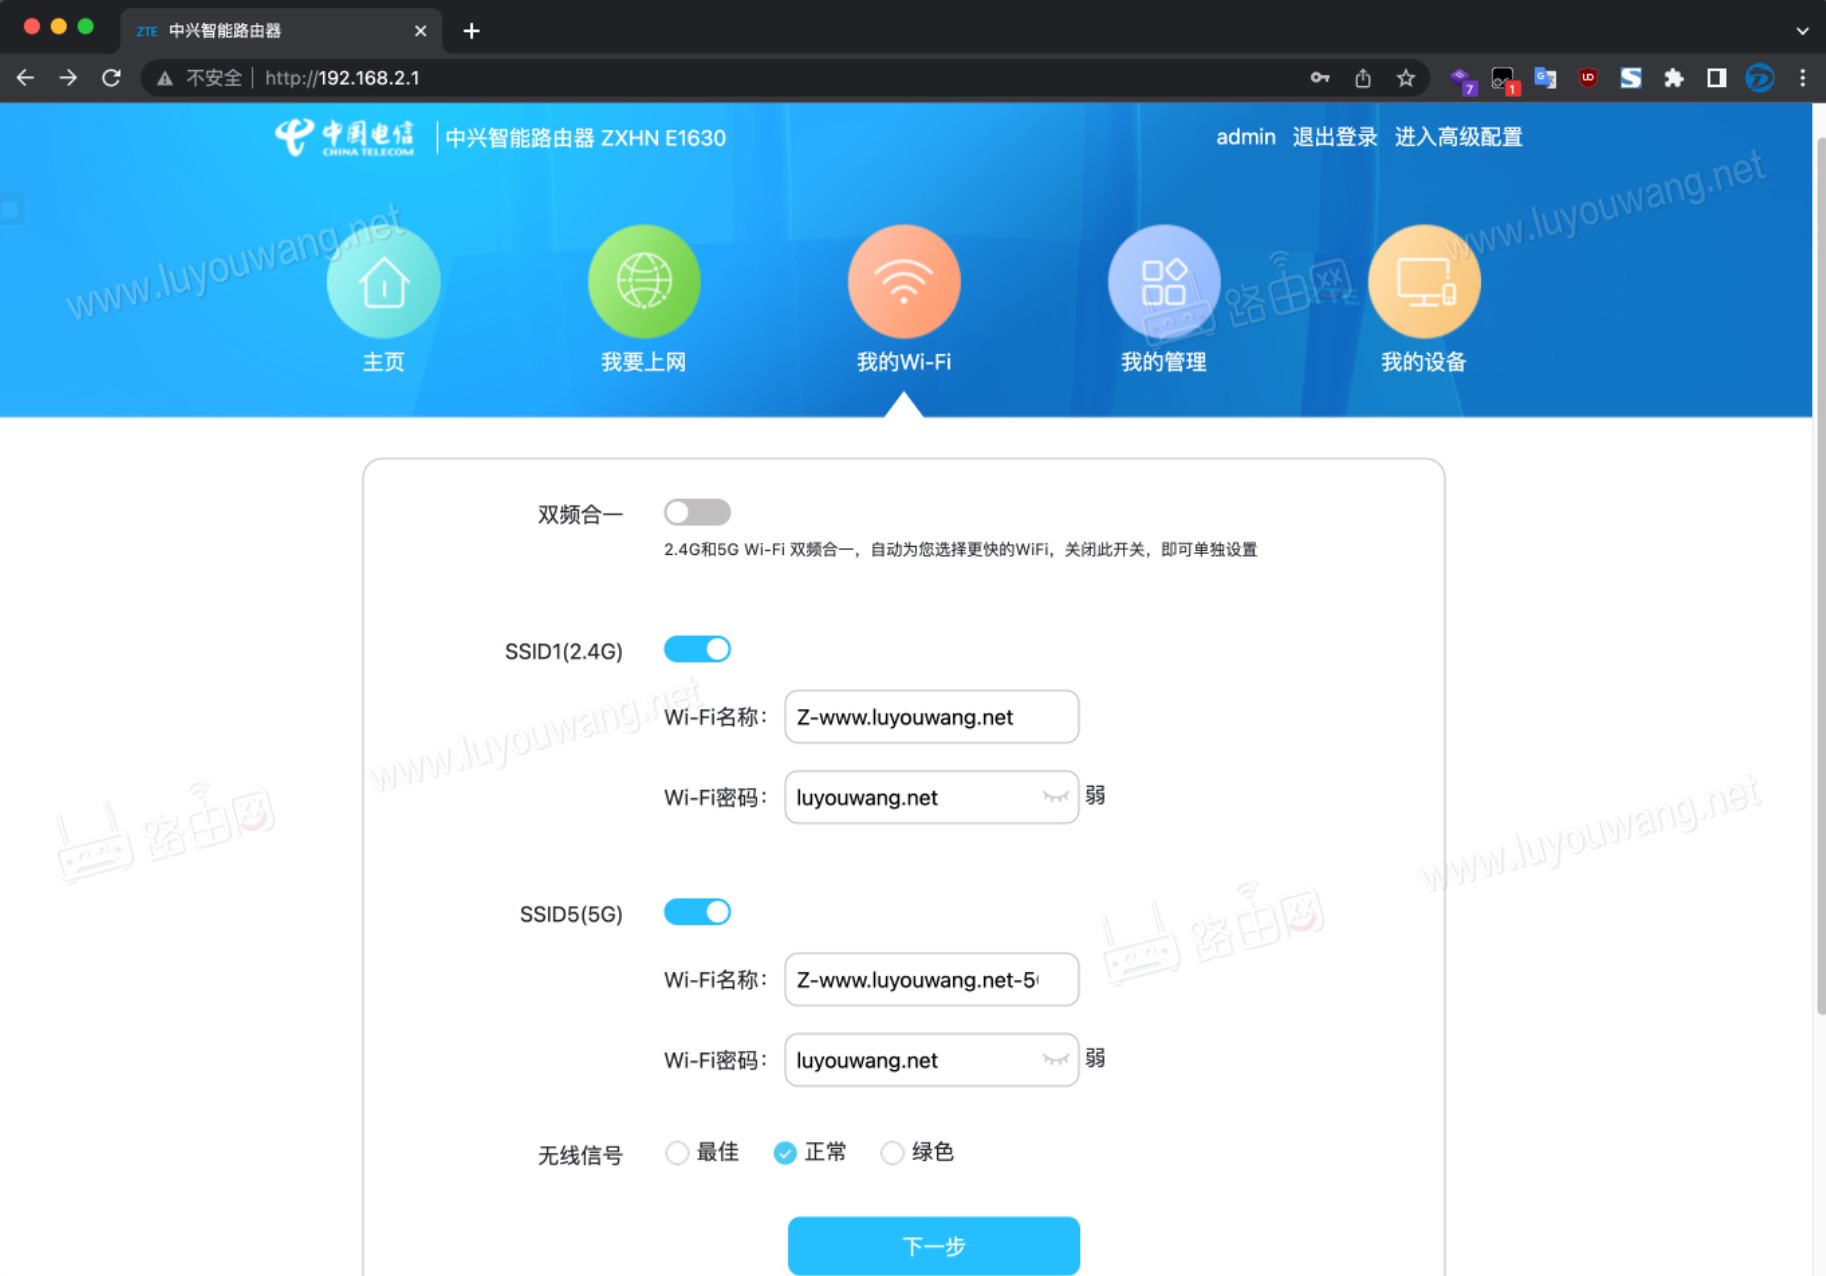Open the 我的管理 management icon

1164,283
